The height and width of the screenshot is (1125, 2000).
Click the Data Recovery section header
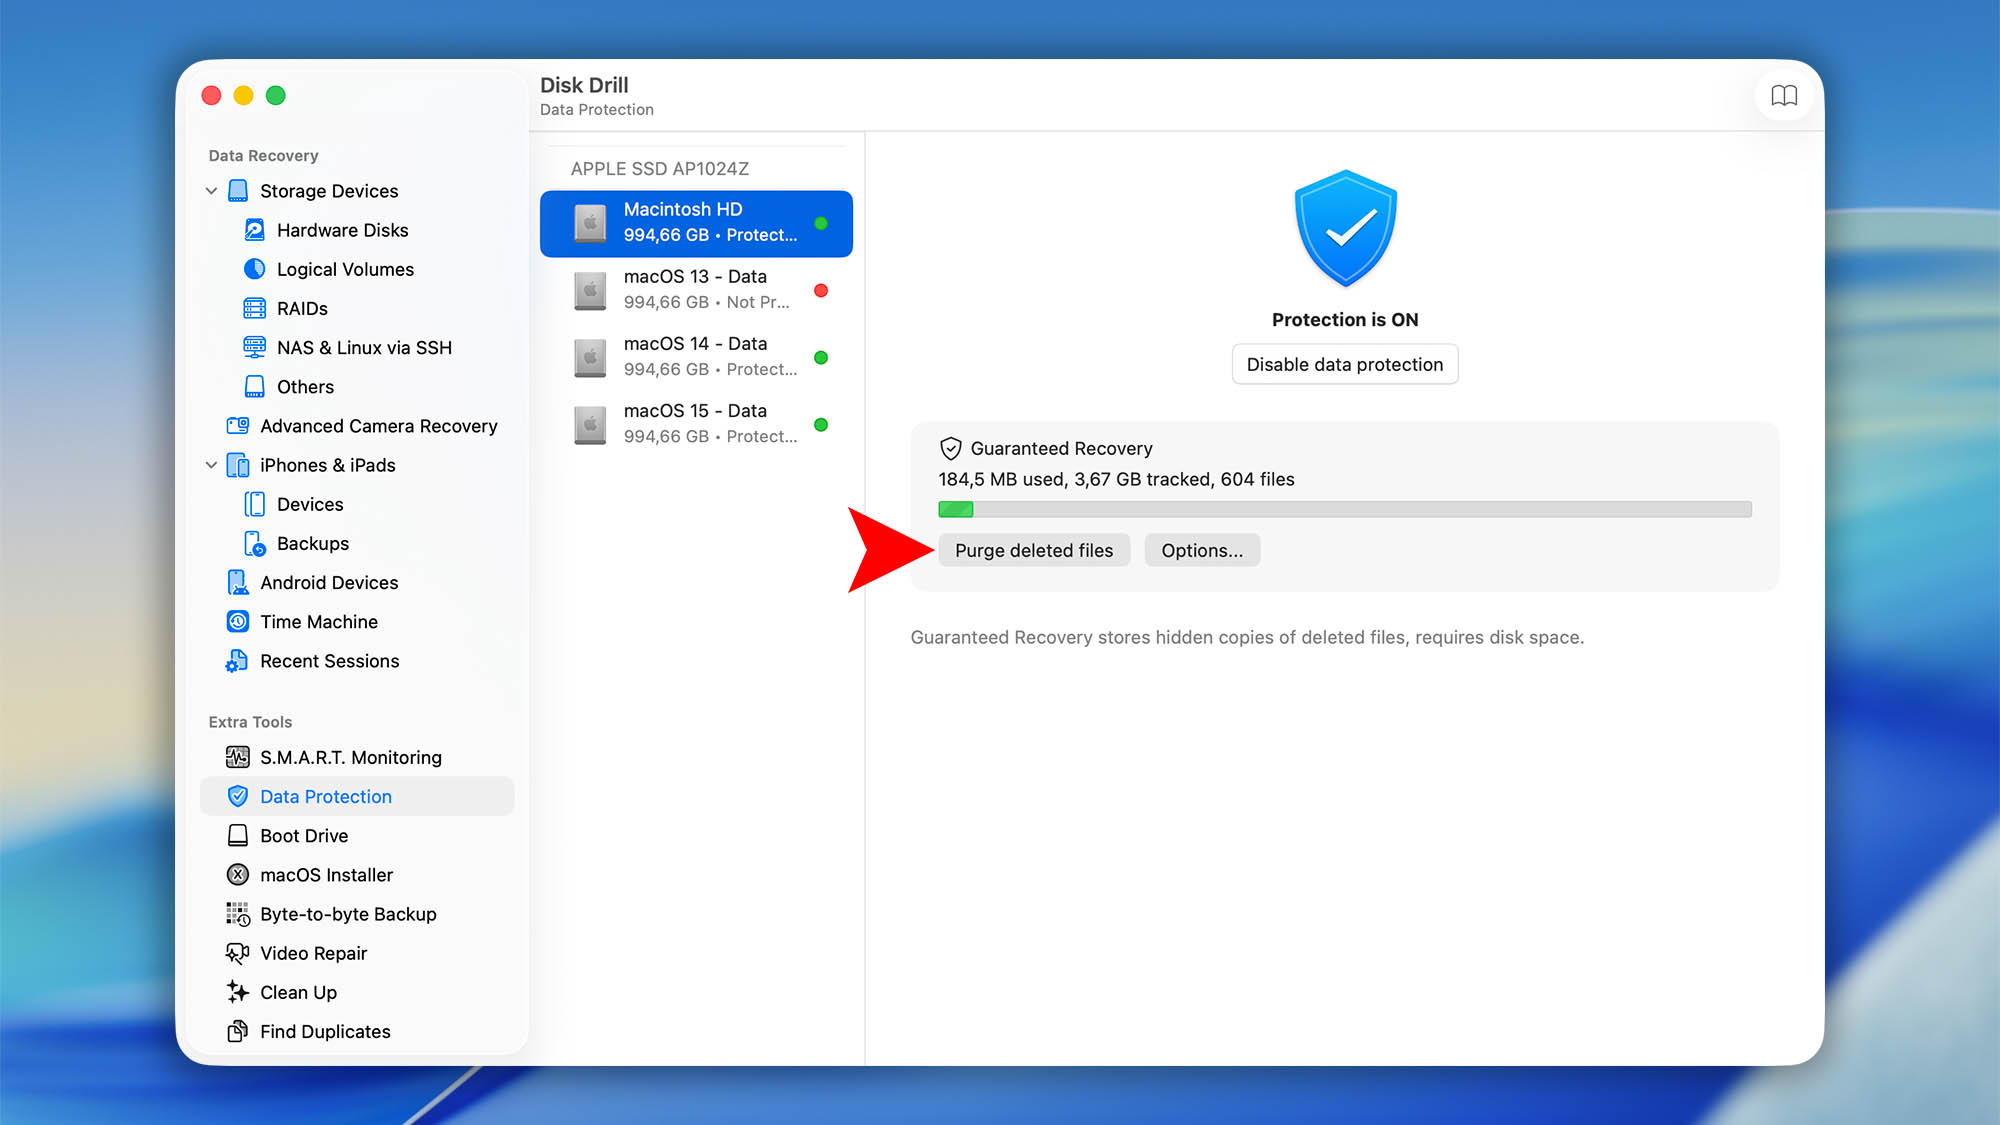(x=263, y=155)
